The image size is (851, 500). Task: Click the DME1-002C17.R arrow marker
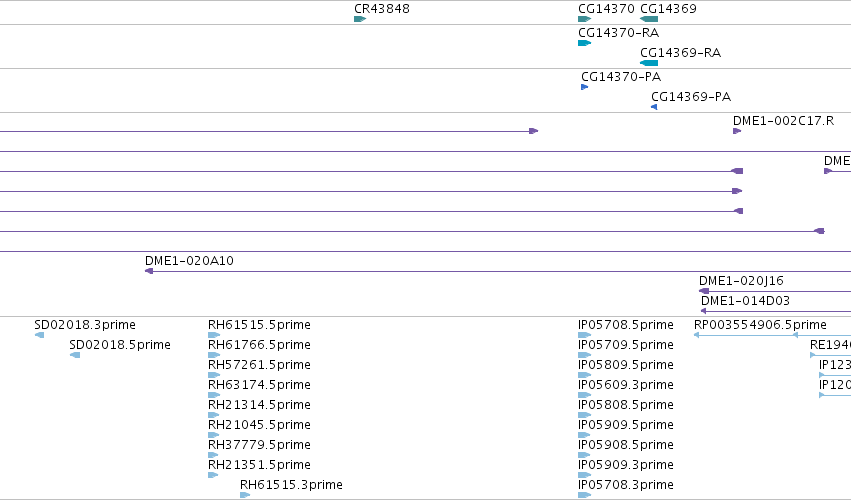coord(737,131)
